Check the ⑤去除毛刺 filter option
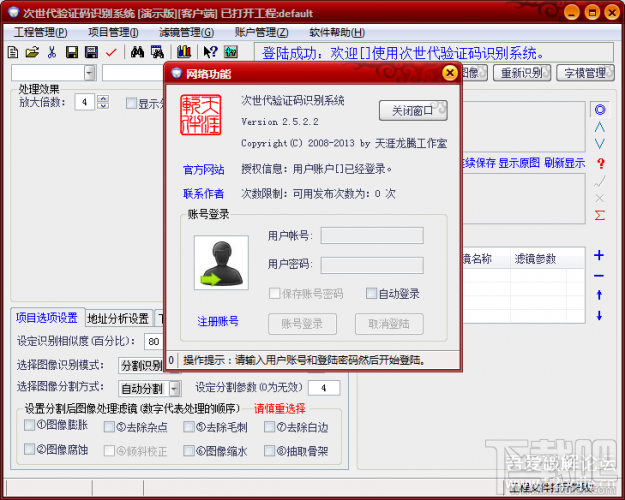The height and width of the screenshot is (500, 625). (189, 427)
